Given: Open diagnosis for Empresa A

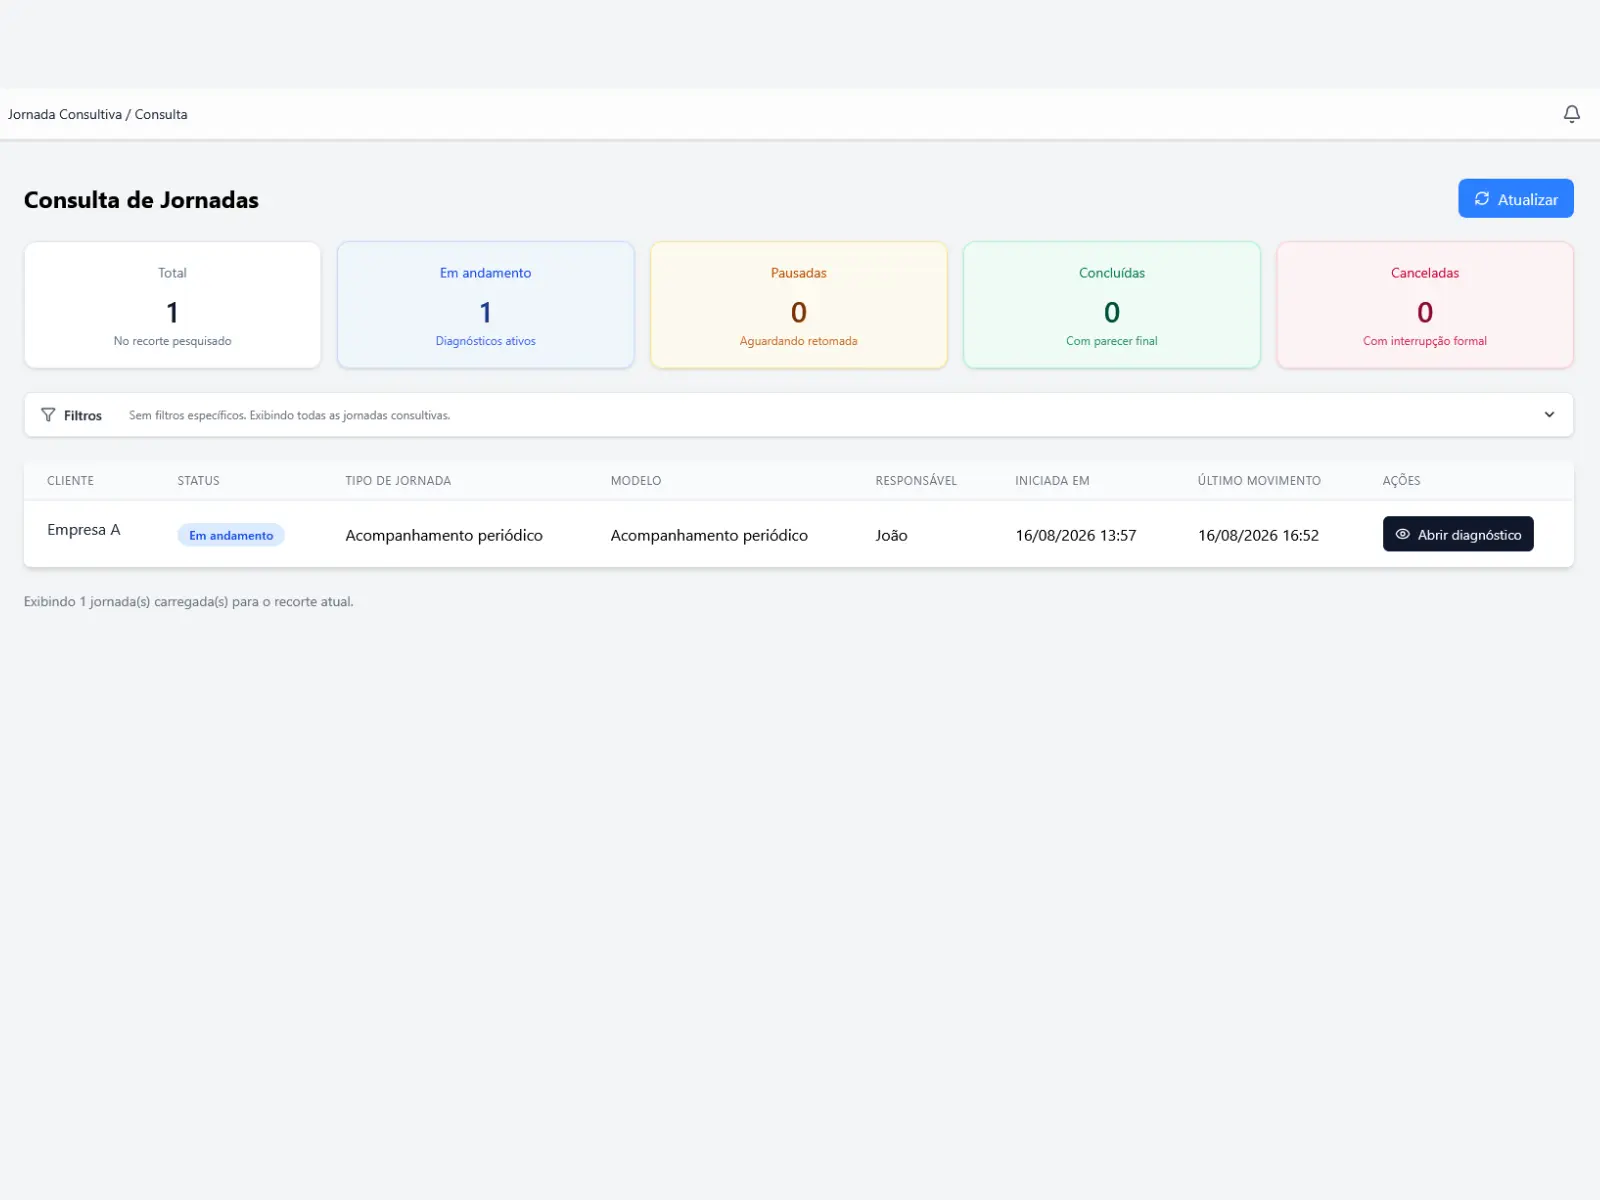Looking at the screenshot, I should 1458,534.
